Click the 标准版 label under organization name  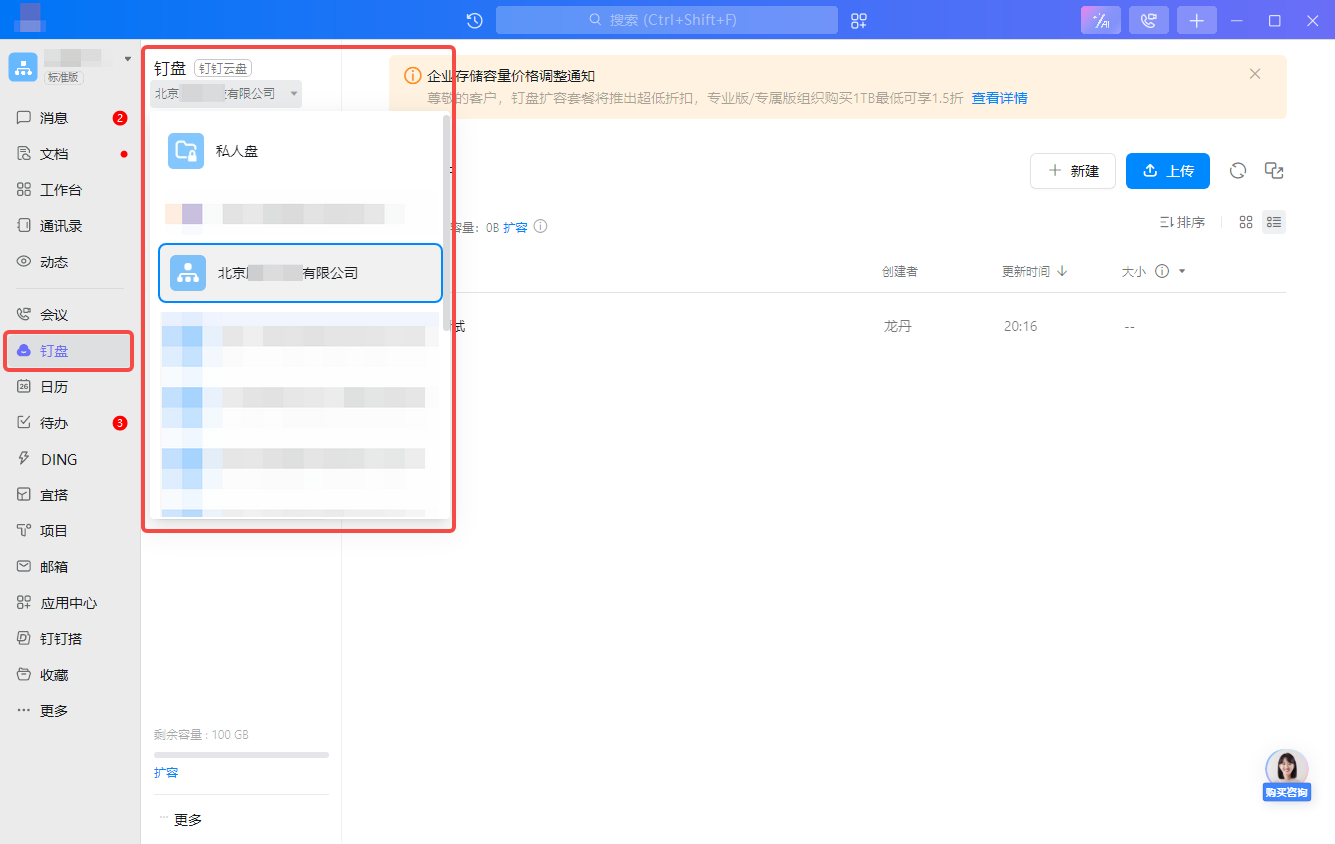pyautogui.click(x=64, y=77)
